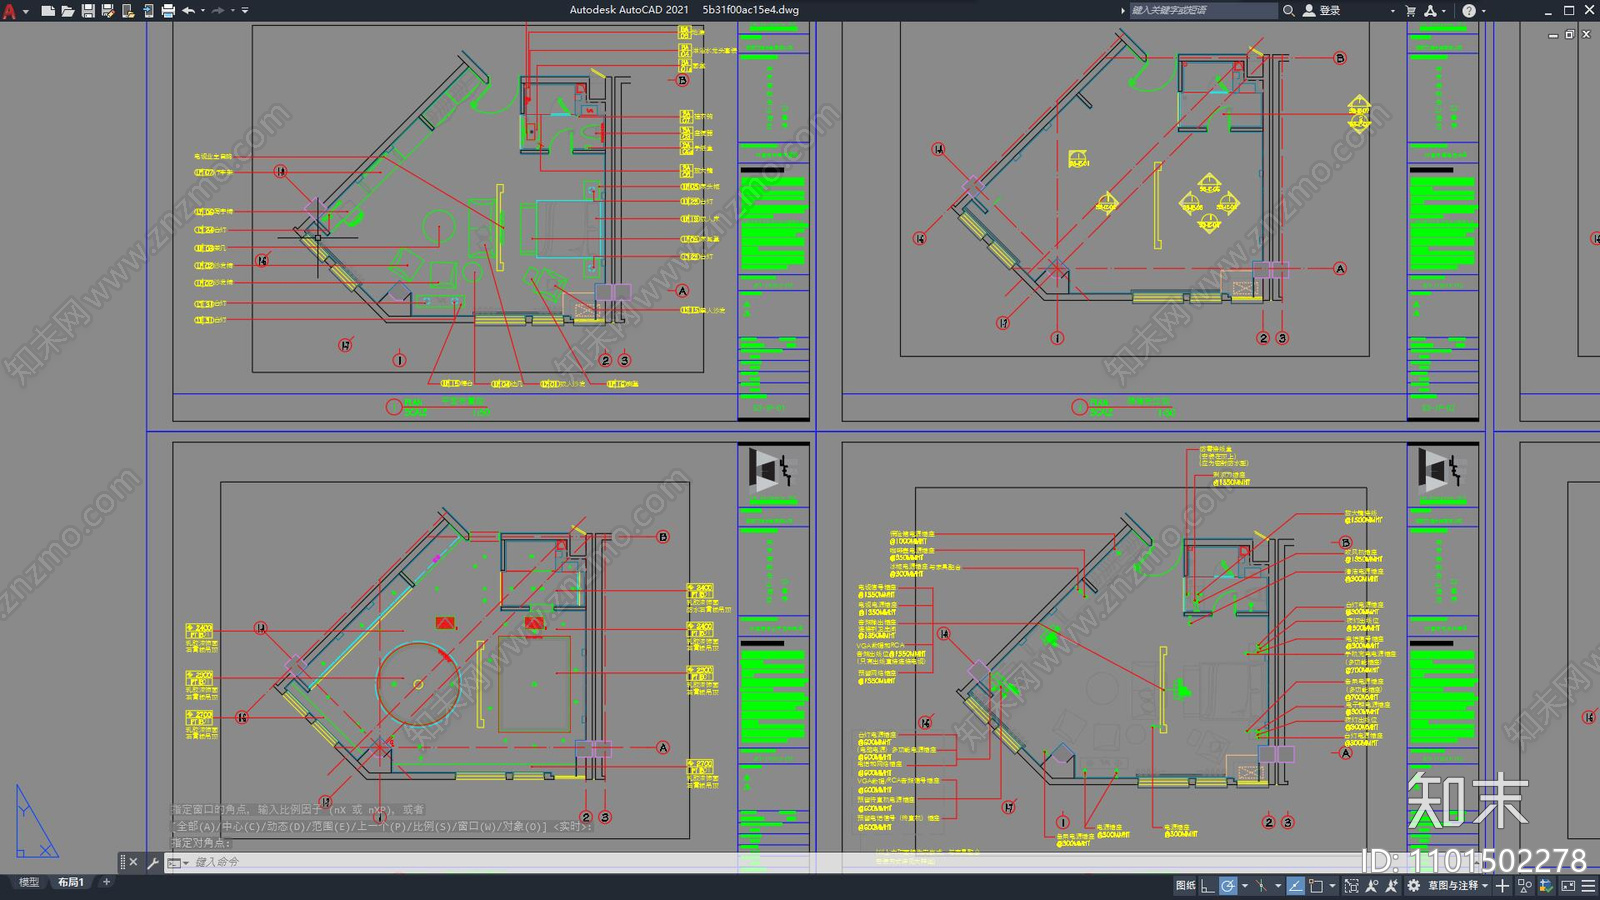
Task: Toggle 2D Object Snap in the status bar
Action: (x=1316, y=886)
